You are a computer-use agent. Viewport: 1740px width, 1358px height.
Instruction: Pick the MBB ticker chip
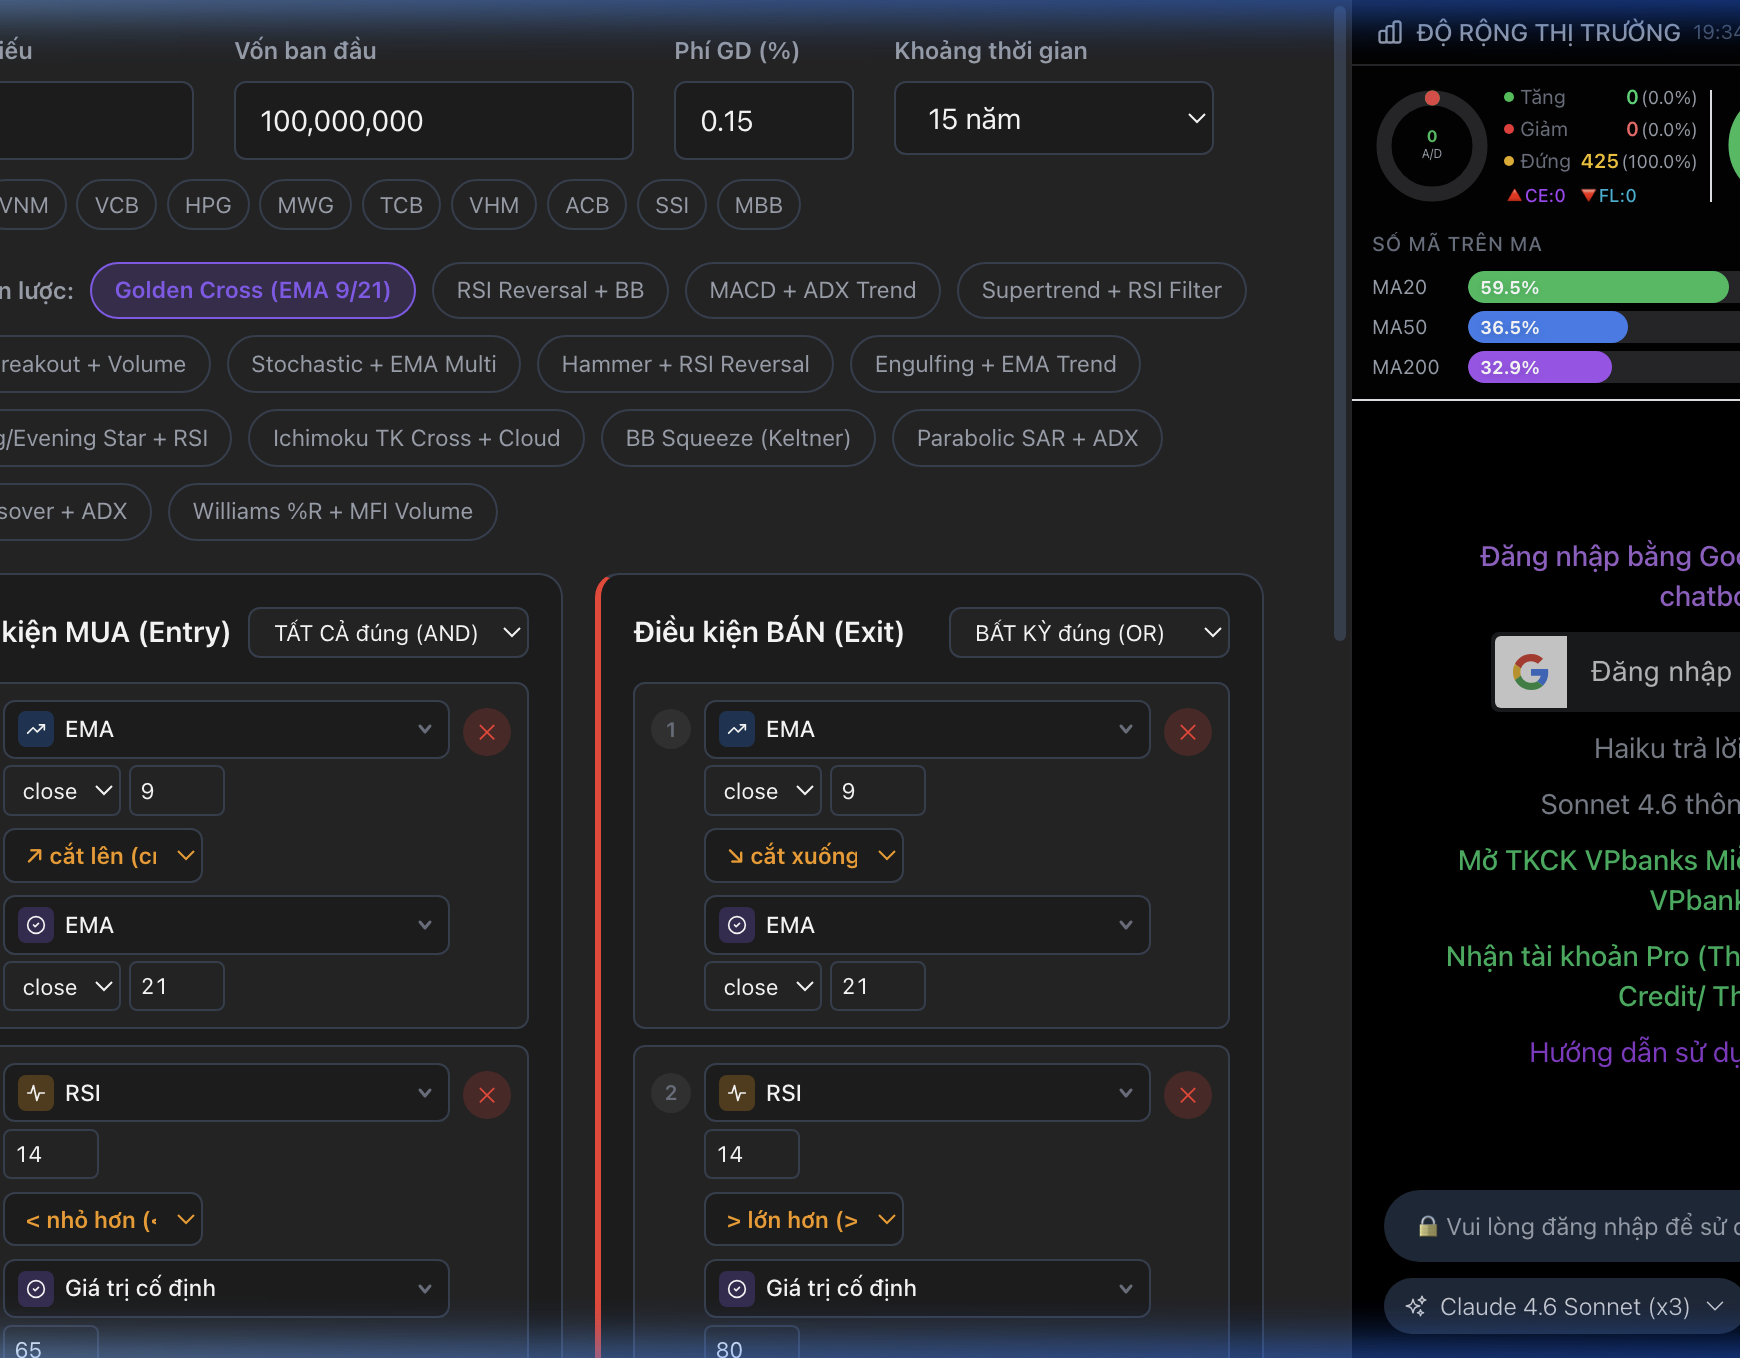(x=758, y=205)
